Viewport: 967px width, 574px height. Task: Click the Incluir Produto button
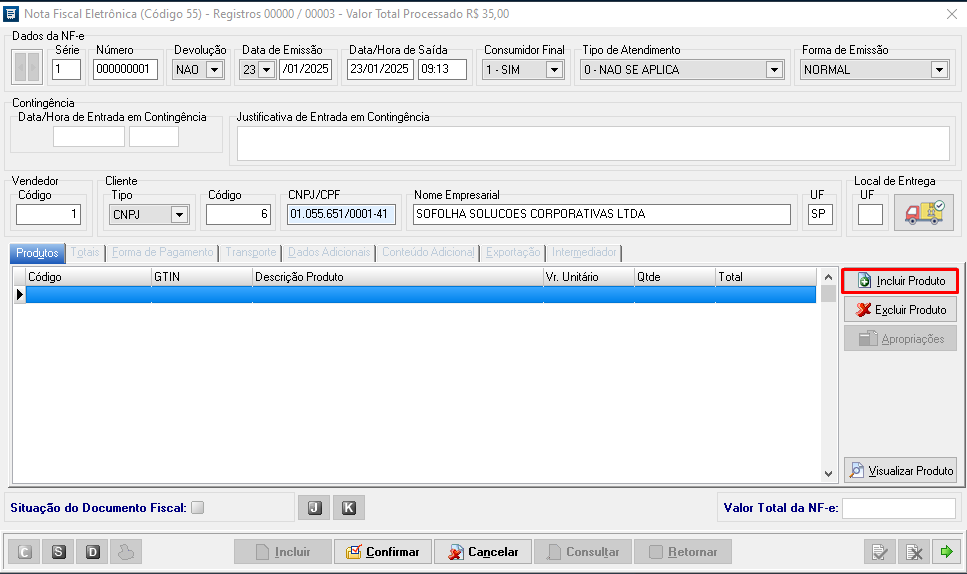click(x=900, y=281)
